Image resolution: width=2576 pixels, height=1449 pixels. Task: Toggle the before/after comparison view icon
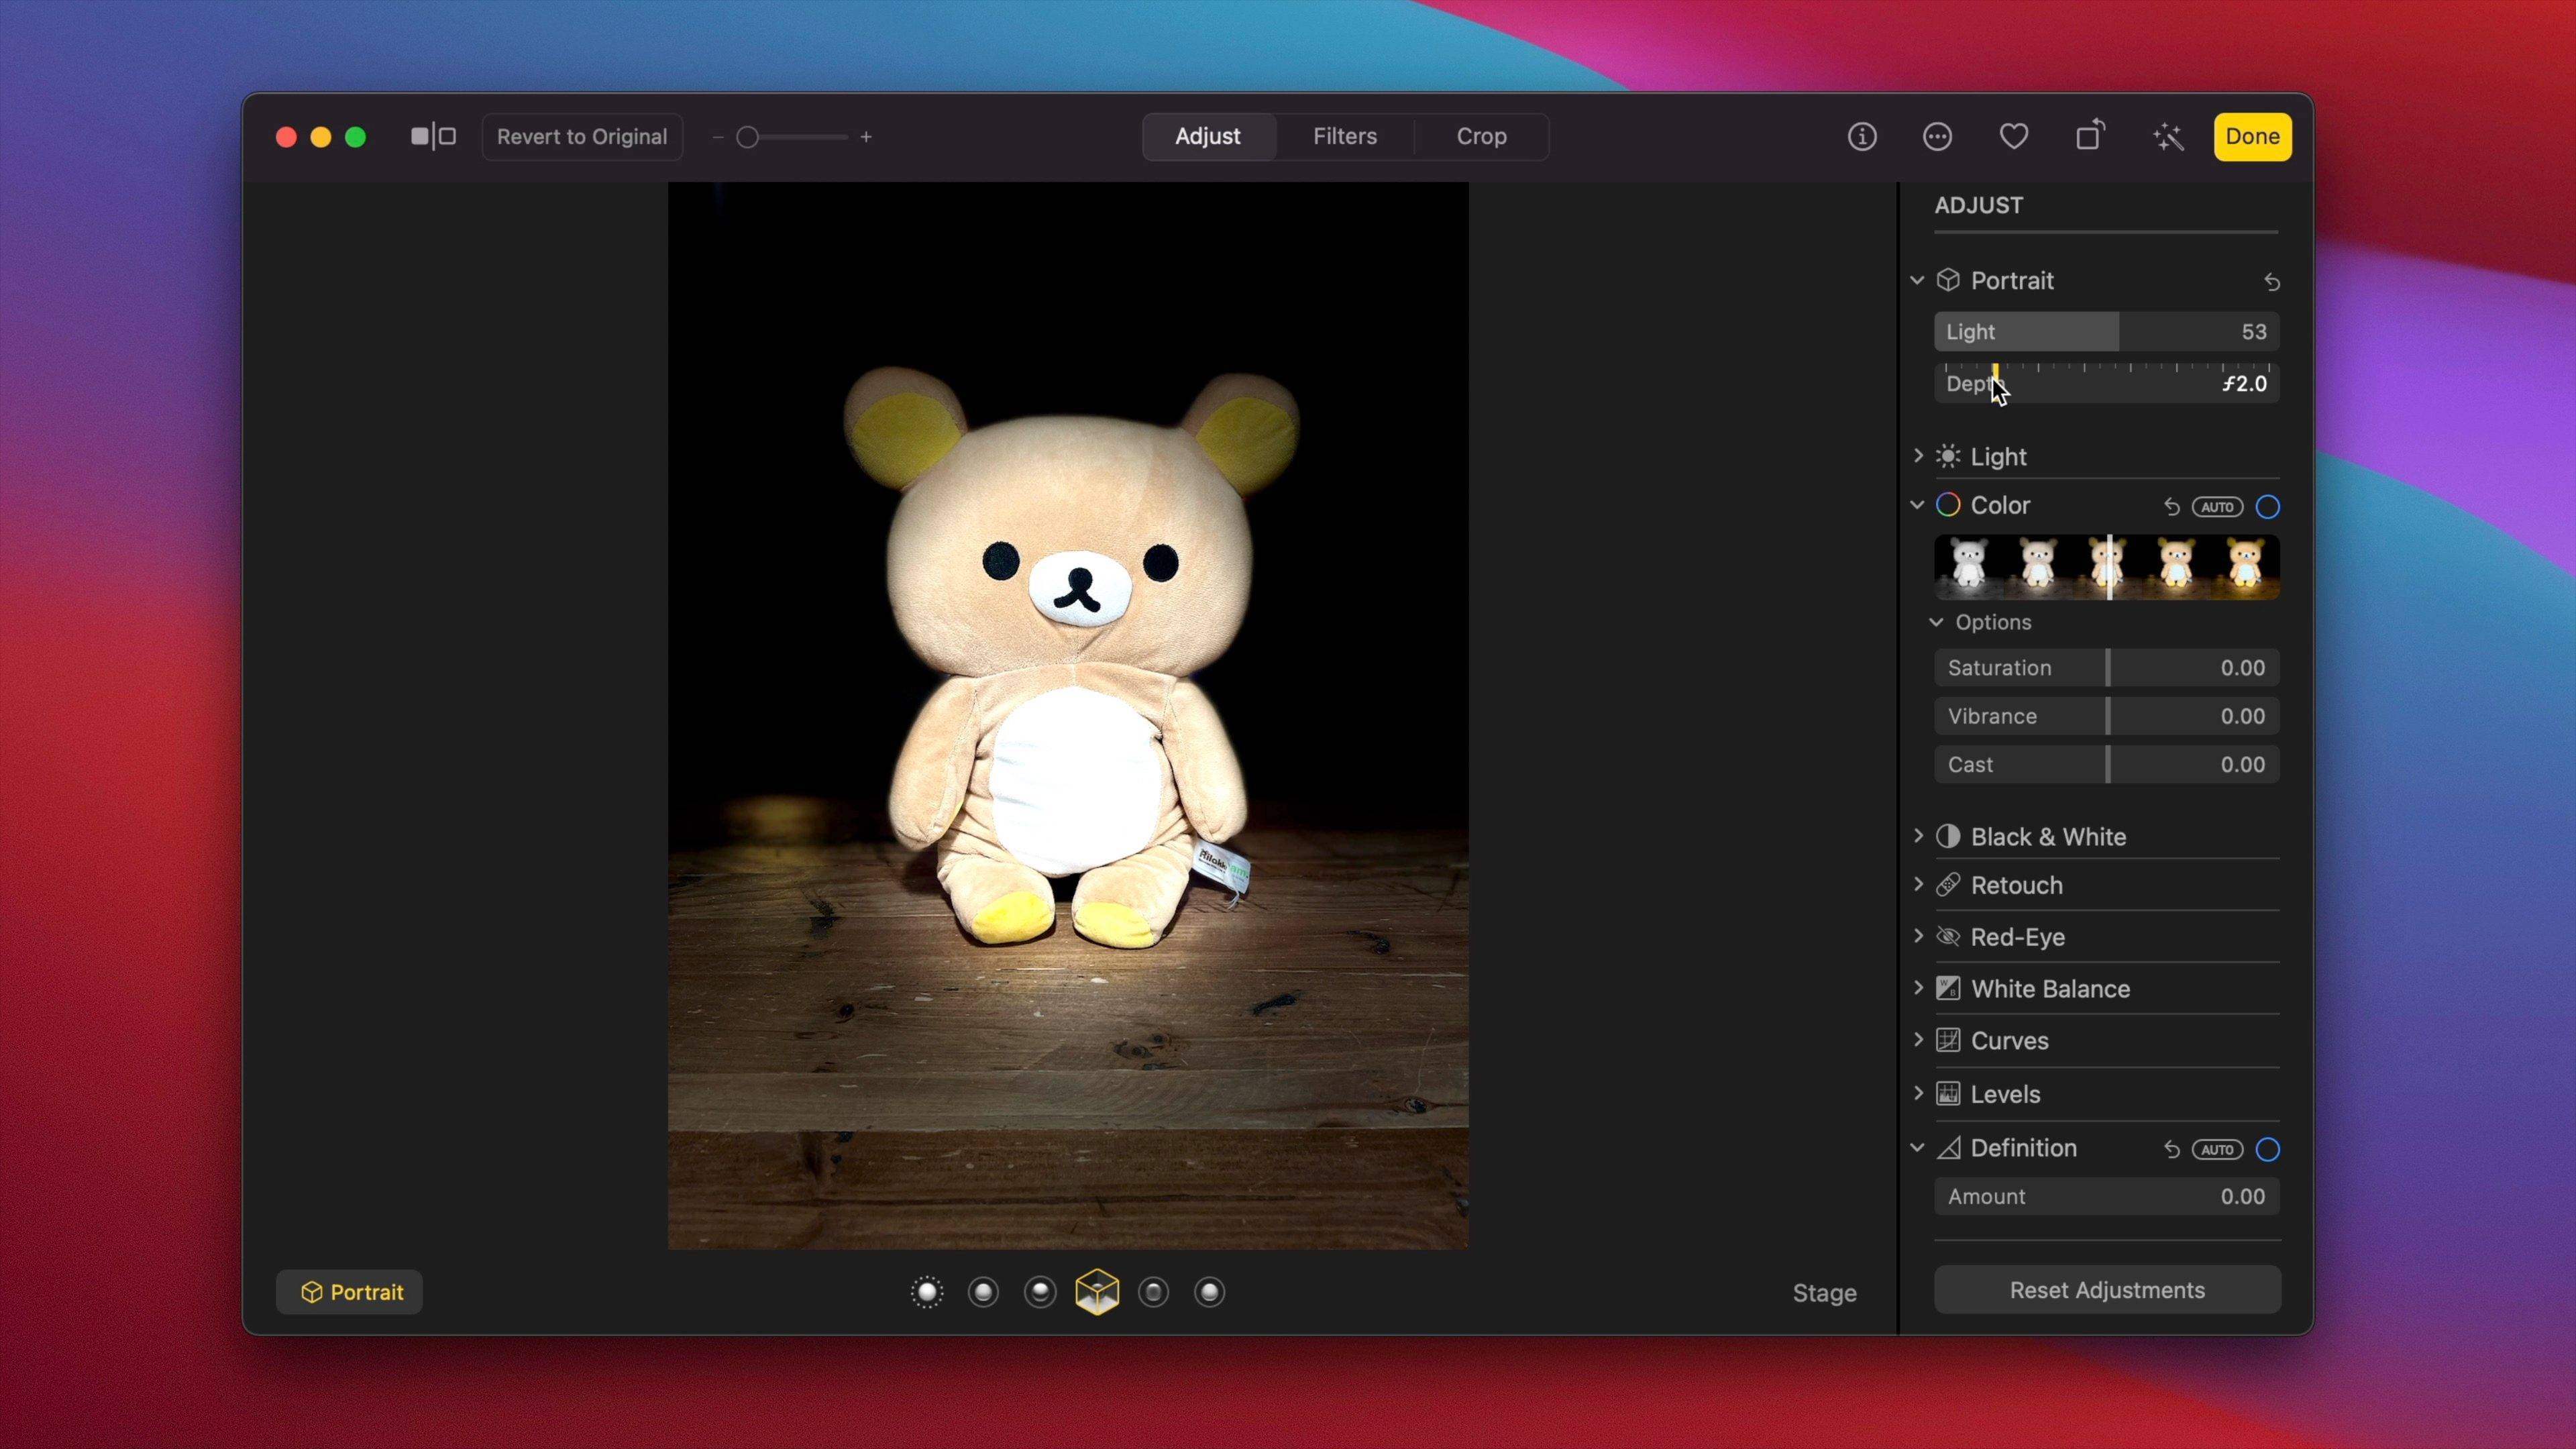pyautogui.click(x=433, y=136)
